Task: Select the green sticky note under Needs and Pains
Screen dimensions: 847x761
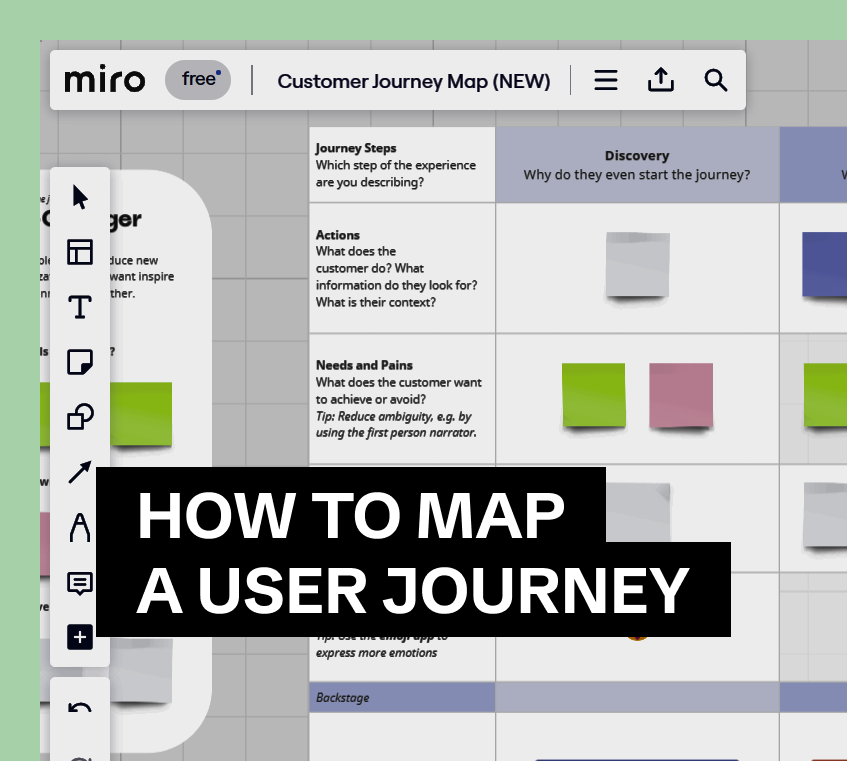Action: [x=593, y=397]
